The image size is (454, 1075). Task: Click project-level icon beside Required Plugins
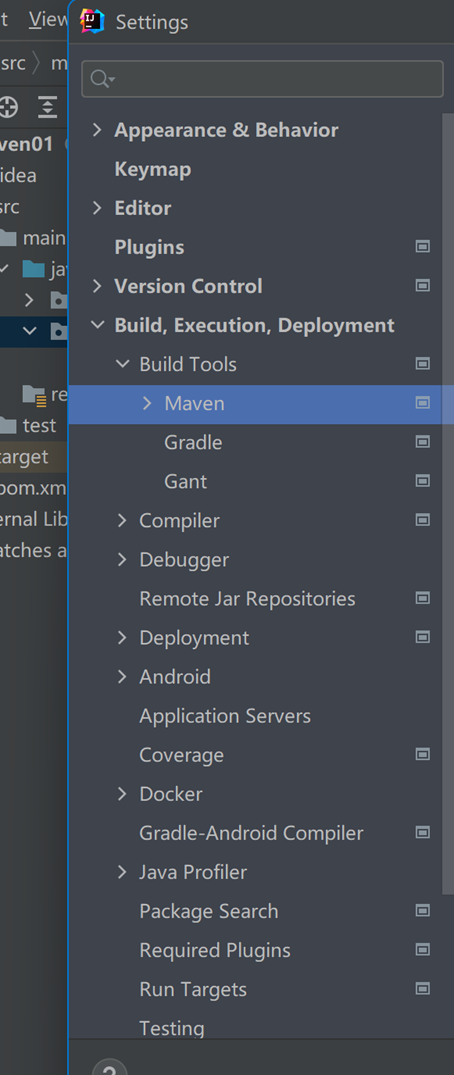pyautogui.click(x=423, y=950)
